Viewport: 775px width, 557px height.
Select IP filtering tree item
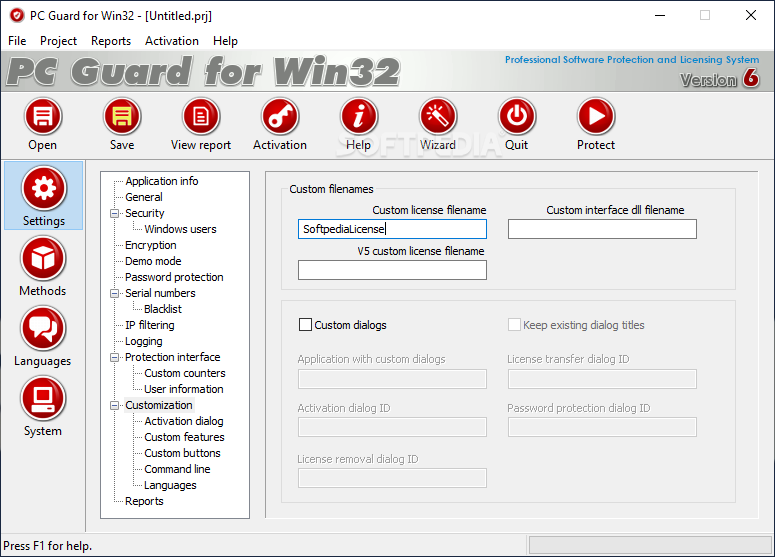tap(150, 325)
